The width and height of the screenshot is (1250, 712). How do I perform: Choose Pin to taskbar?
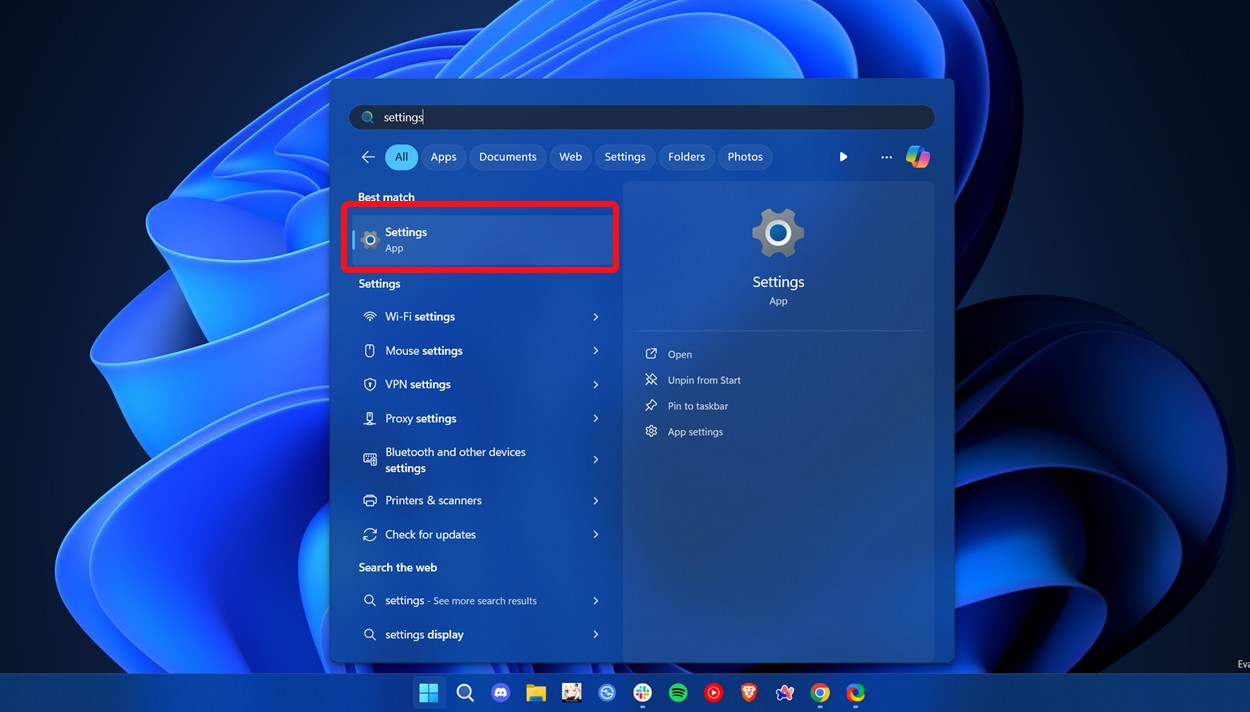point(698,407)
